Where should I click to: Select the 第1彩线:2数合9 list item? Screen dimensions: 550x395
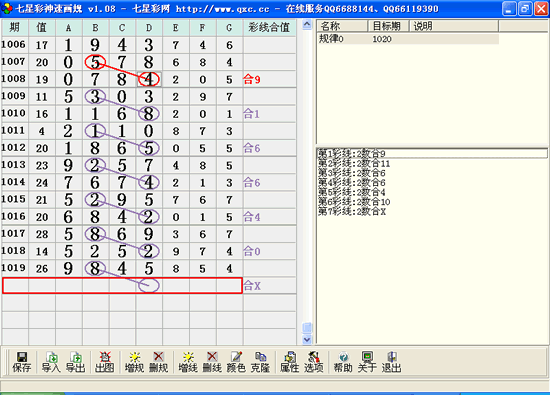tap(432, 154)
